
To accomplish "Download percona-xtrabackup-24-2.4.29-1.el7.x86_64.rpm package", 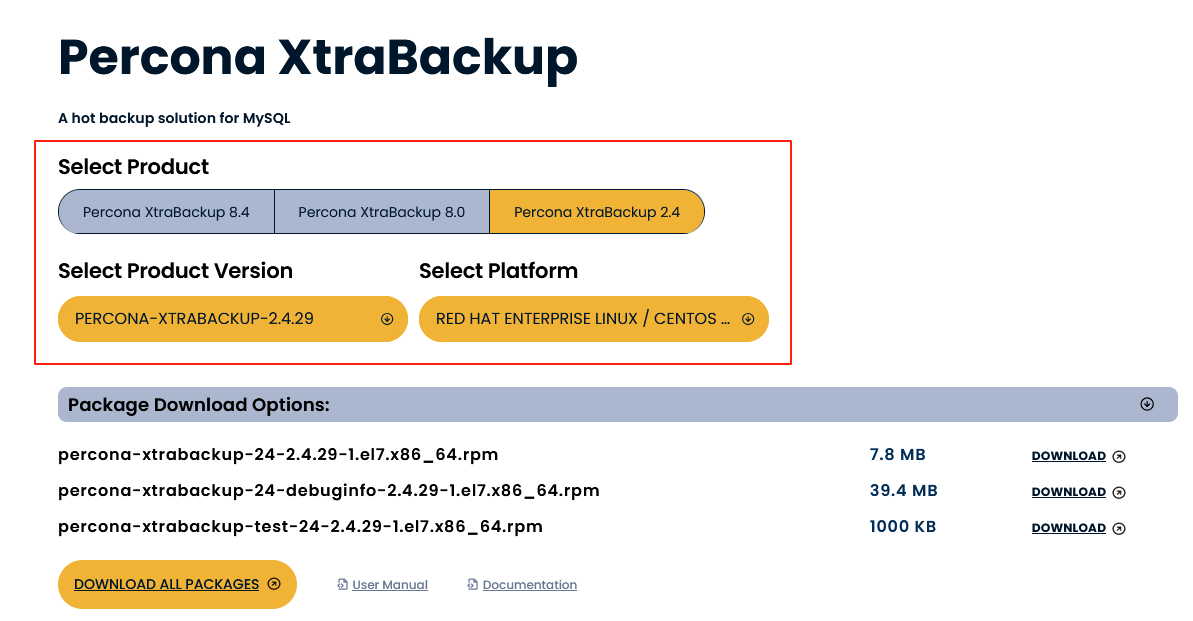I will (x=1068, y=456).
